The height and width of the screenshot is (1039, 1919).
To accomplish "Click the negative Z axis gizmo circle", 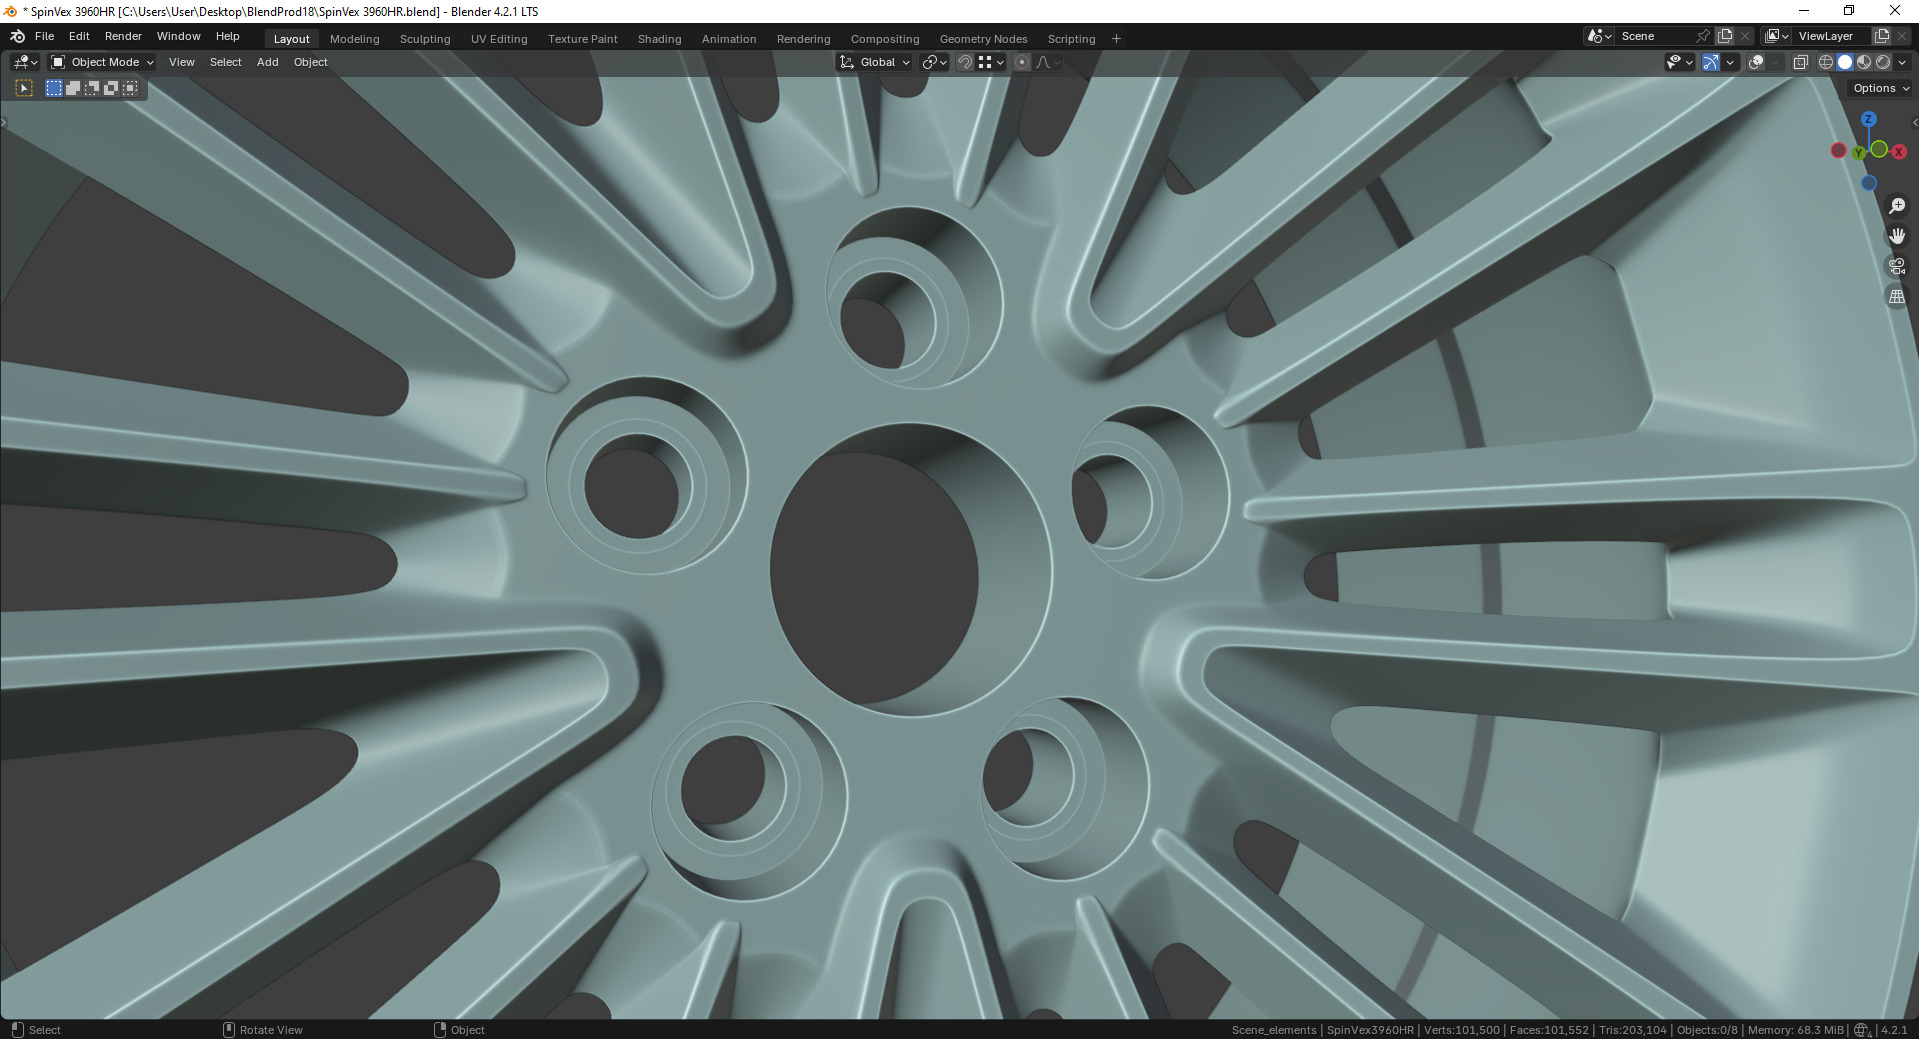I will tap(1869, 183).
